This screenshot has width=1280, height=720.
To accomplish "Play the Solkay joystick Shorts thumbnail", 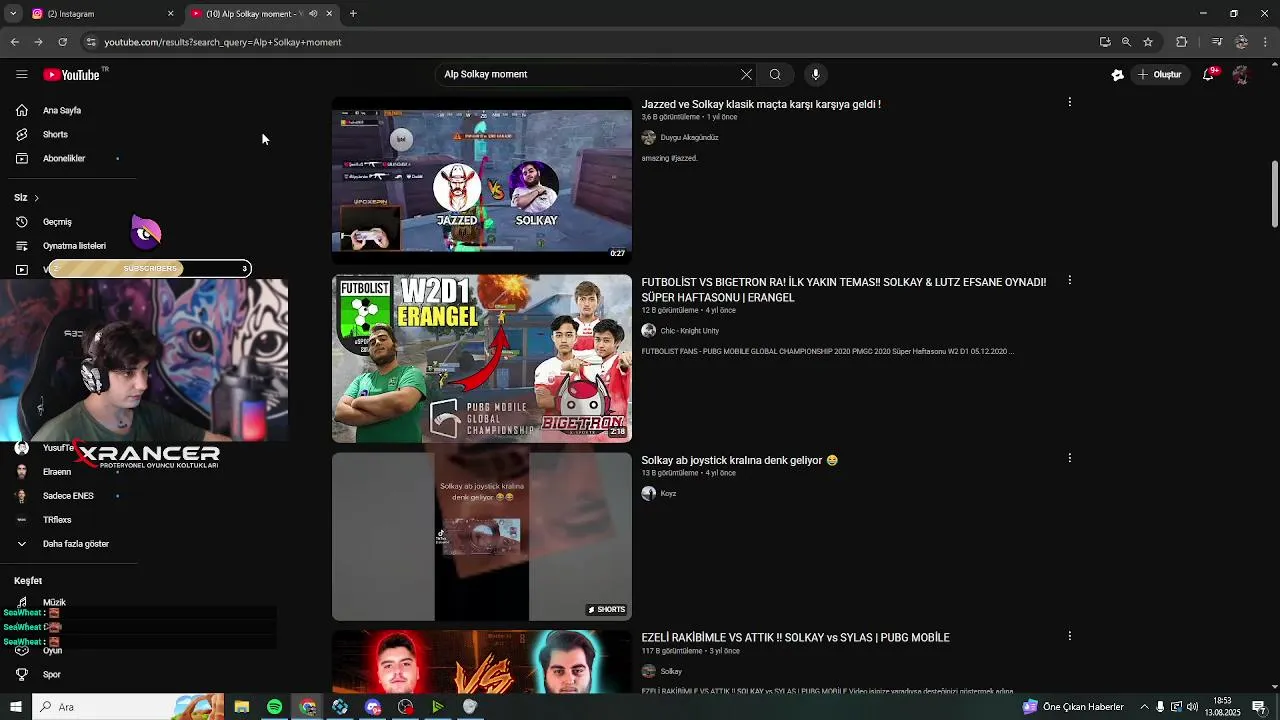I will (482, 536).
